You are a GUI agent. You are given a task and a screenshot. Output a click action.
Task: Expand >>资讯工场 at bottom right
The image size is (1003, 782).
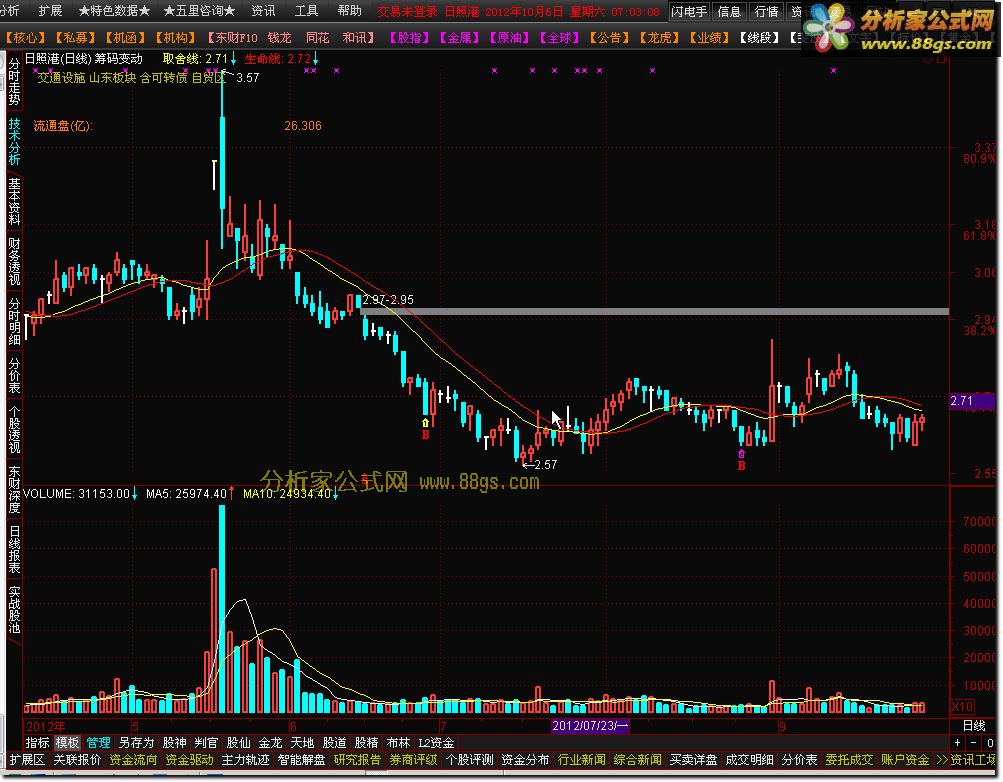(x=966, y=760)
